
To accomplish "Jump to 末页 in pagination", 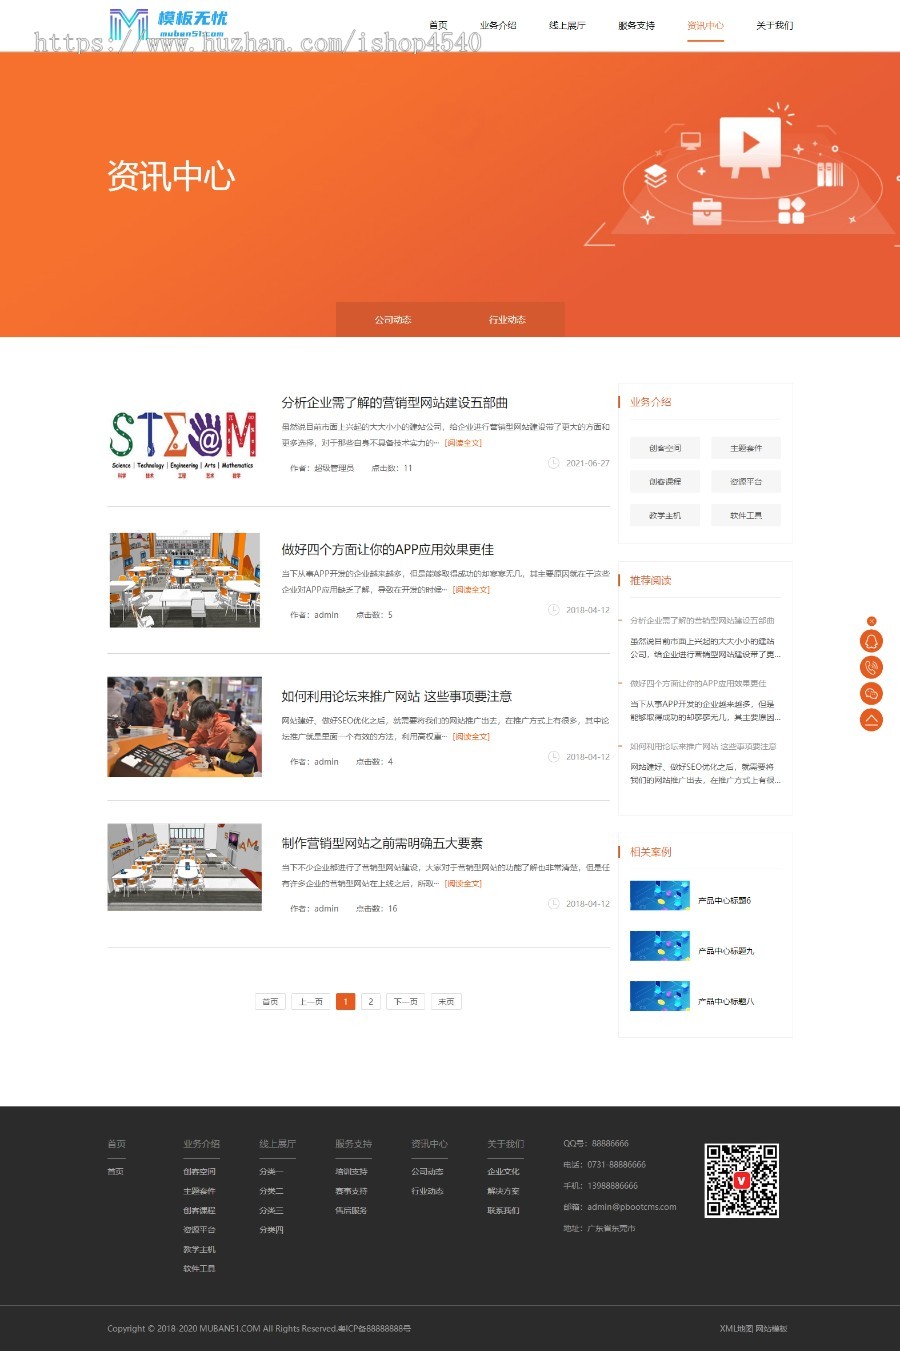I will (x=446, y=1001).
